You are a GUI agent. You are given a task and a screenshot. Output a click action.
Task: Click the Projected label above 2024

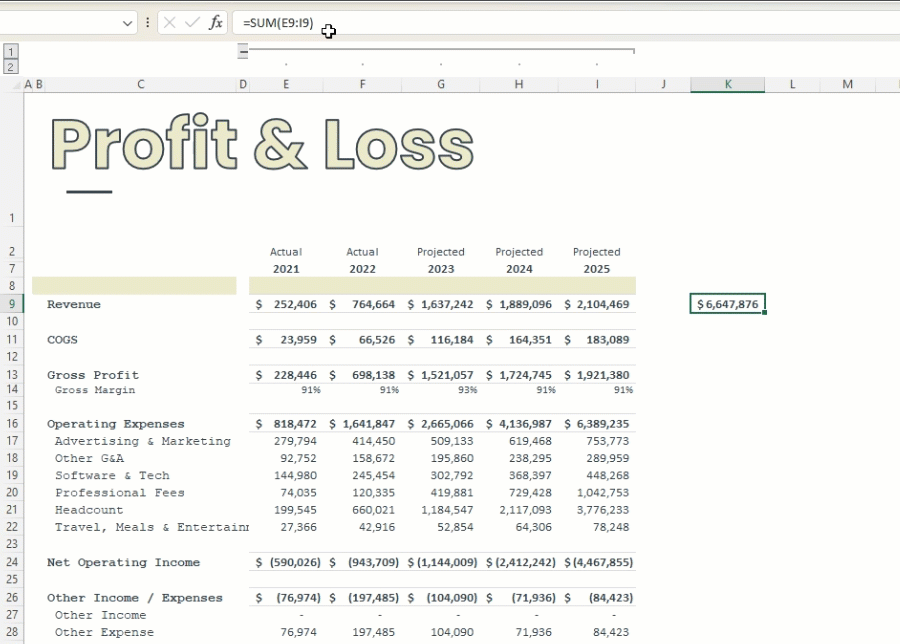pyautogui.click(x=519, y=252)
